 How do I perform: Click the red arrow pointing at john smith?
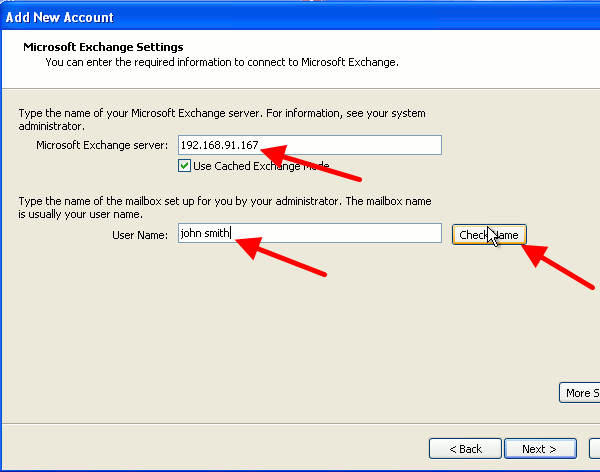(x=285, y=255)
